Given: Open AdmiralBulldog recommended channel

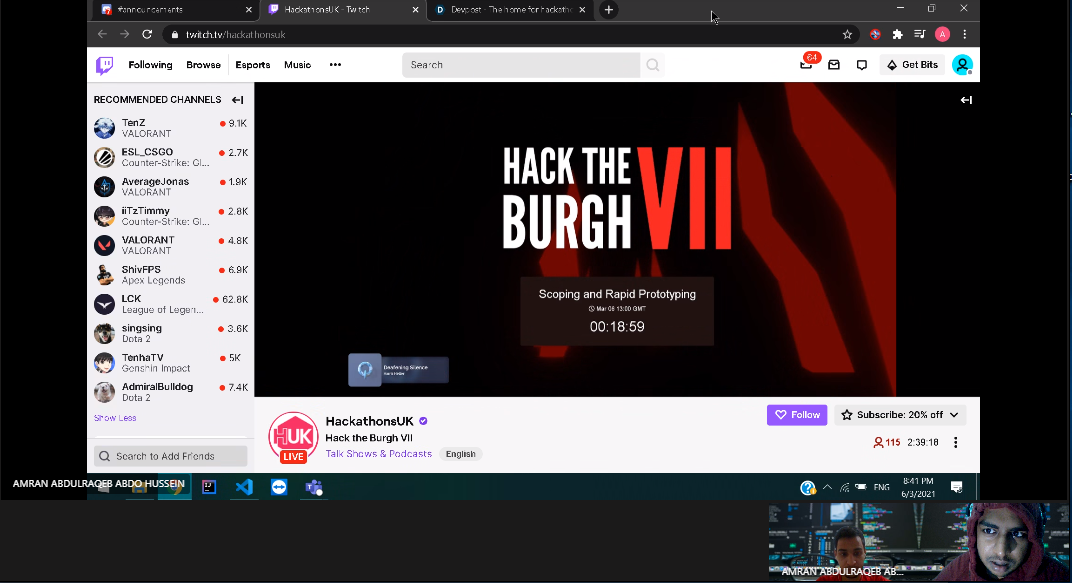Looking at the screenshot, I should pos(170,392).
